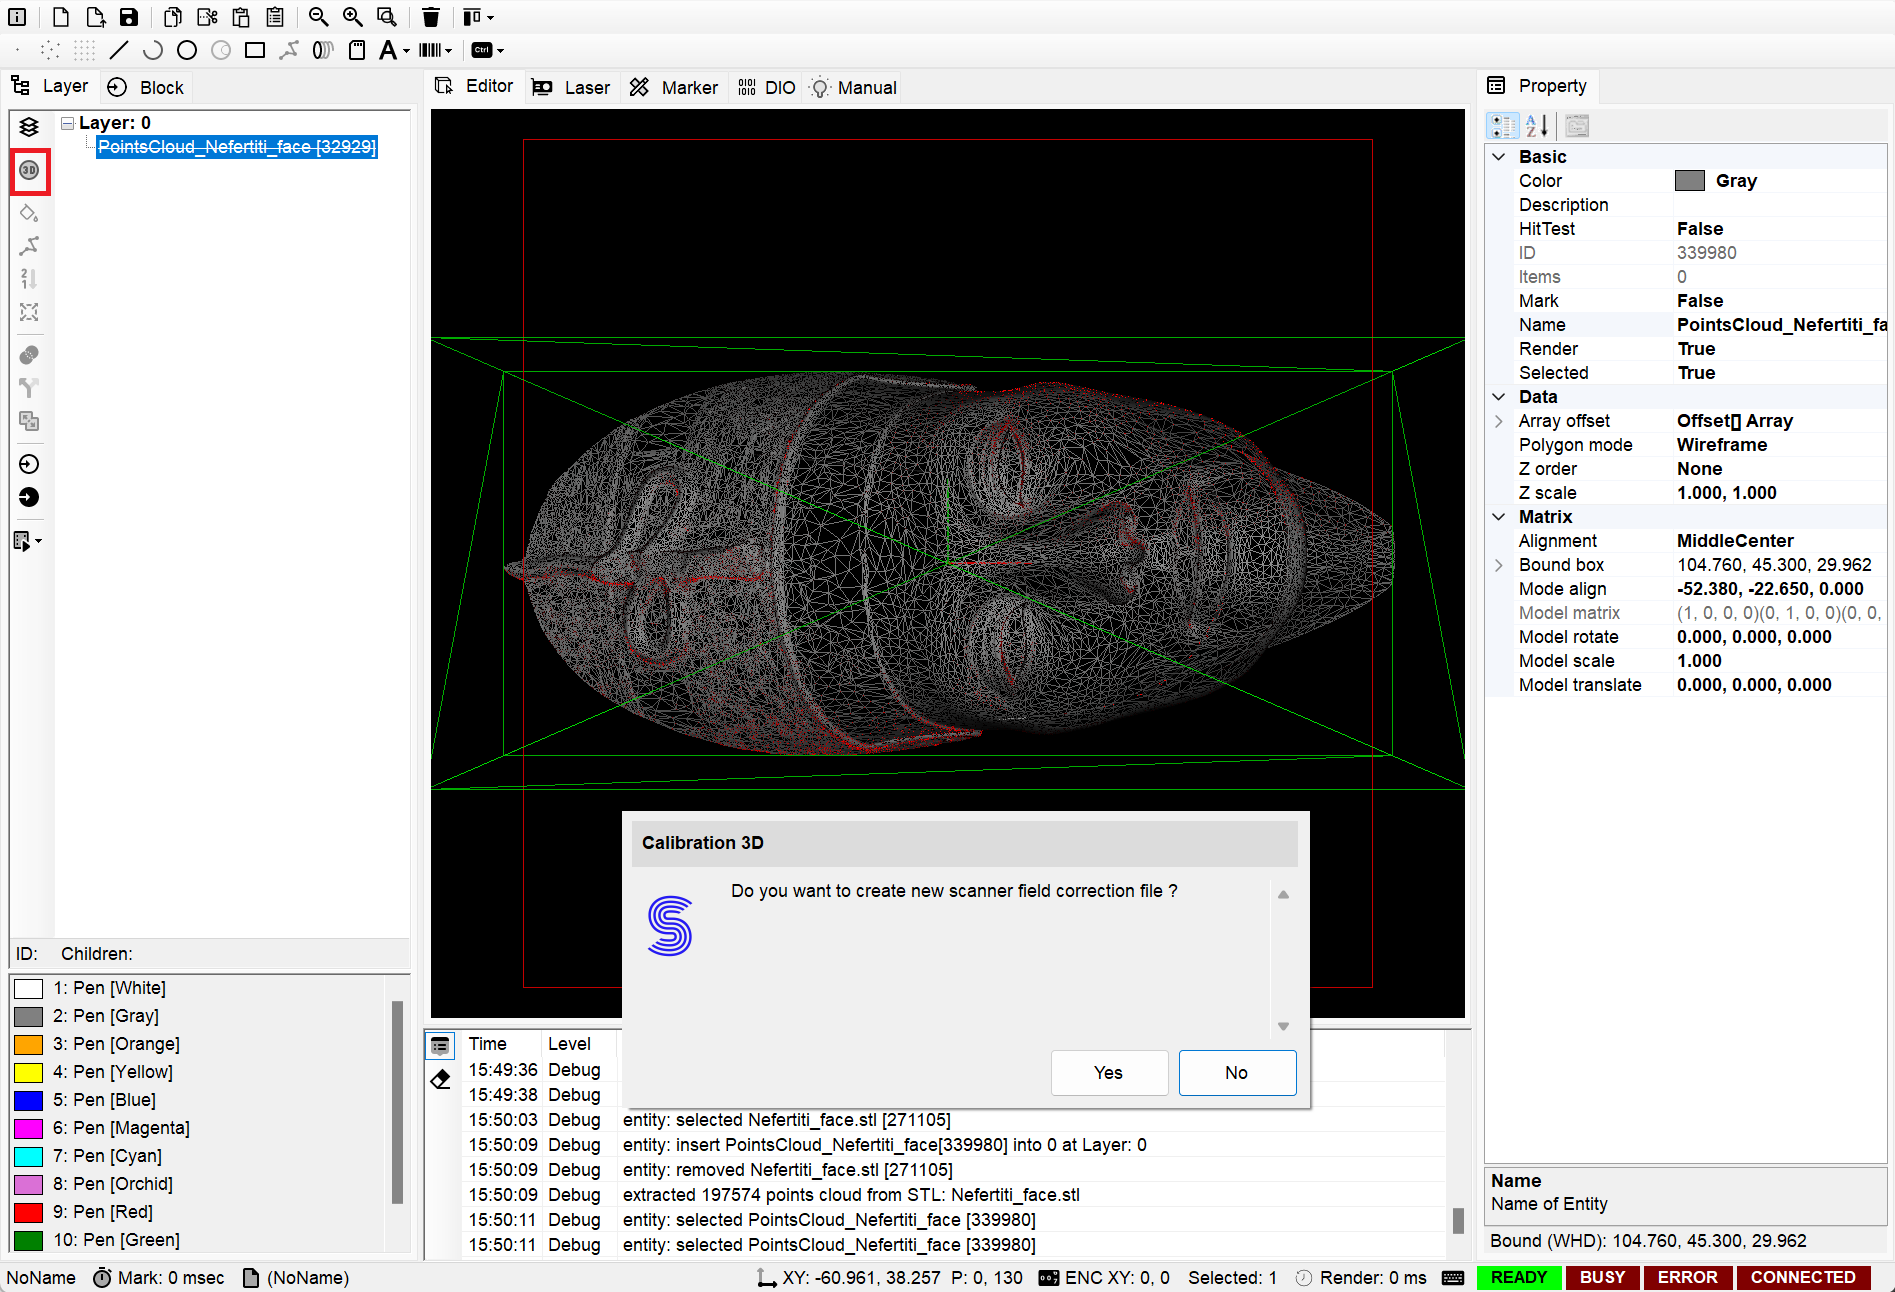Open the Editor tab
1895x1292 pixels.
474,86
